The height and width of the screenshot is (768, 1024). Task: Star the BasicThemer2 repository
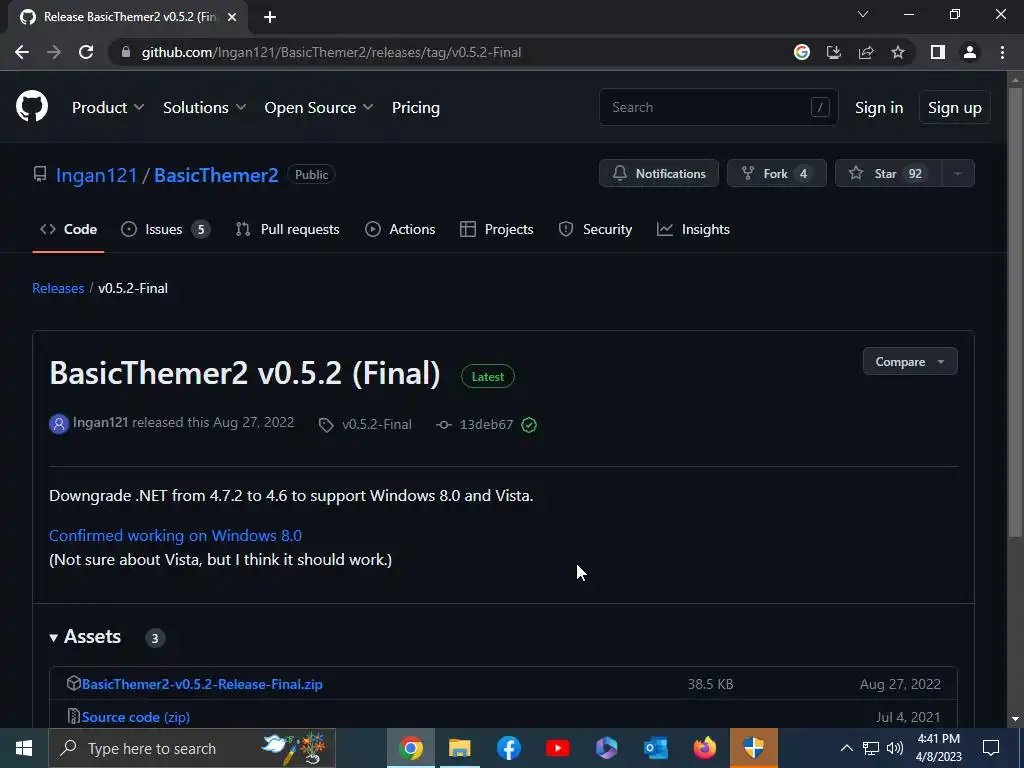[x=889, y=174]
